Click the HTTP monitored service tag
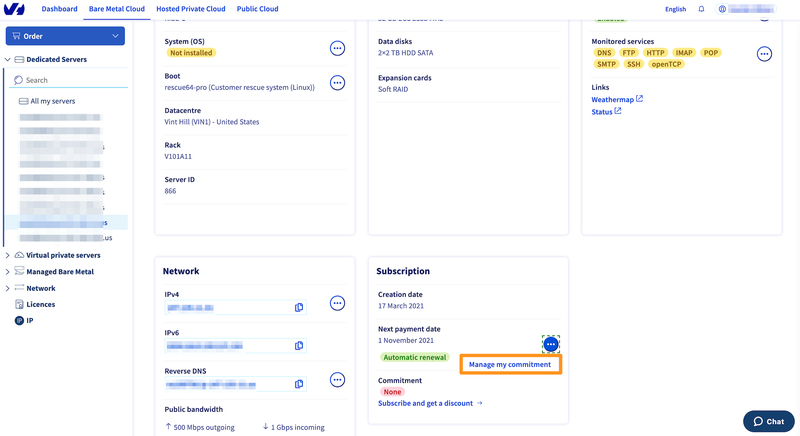Image resolution: width=800 pixels, height=436 pixels. [656, 53]
